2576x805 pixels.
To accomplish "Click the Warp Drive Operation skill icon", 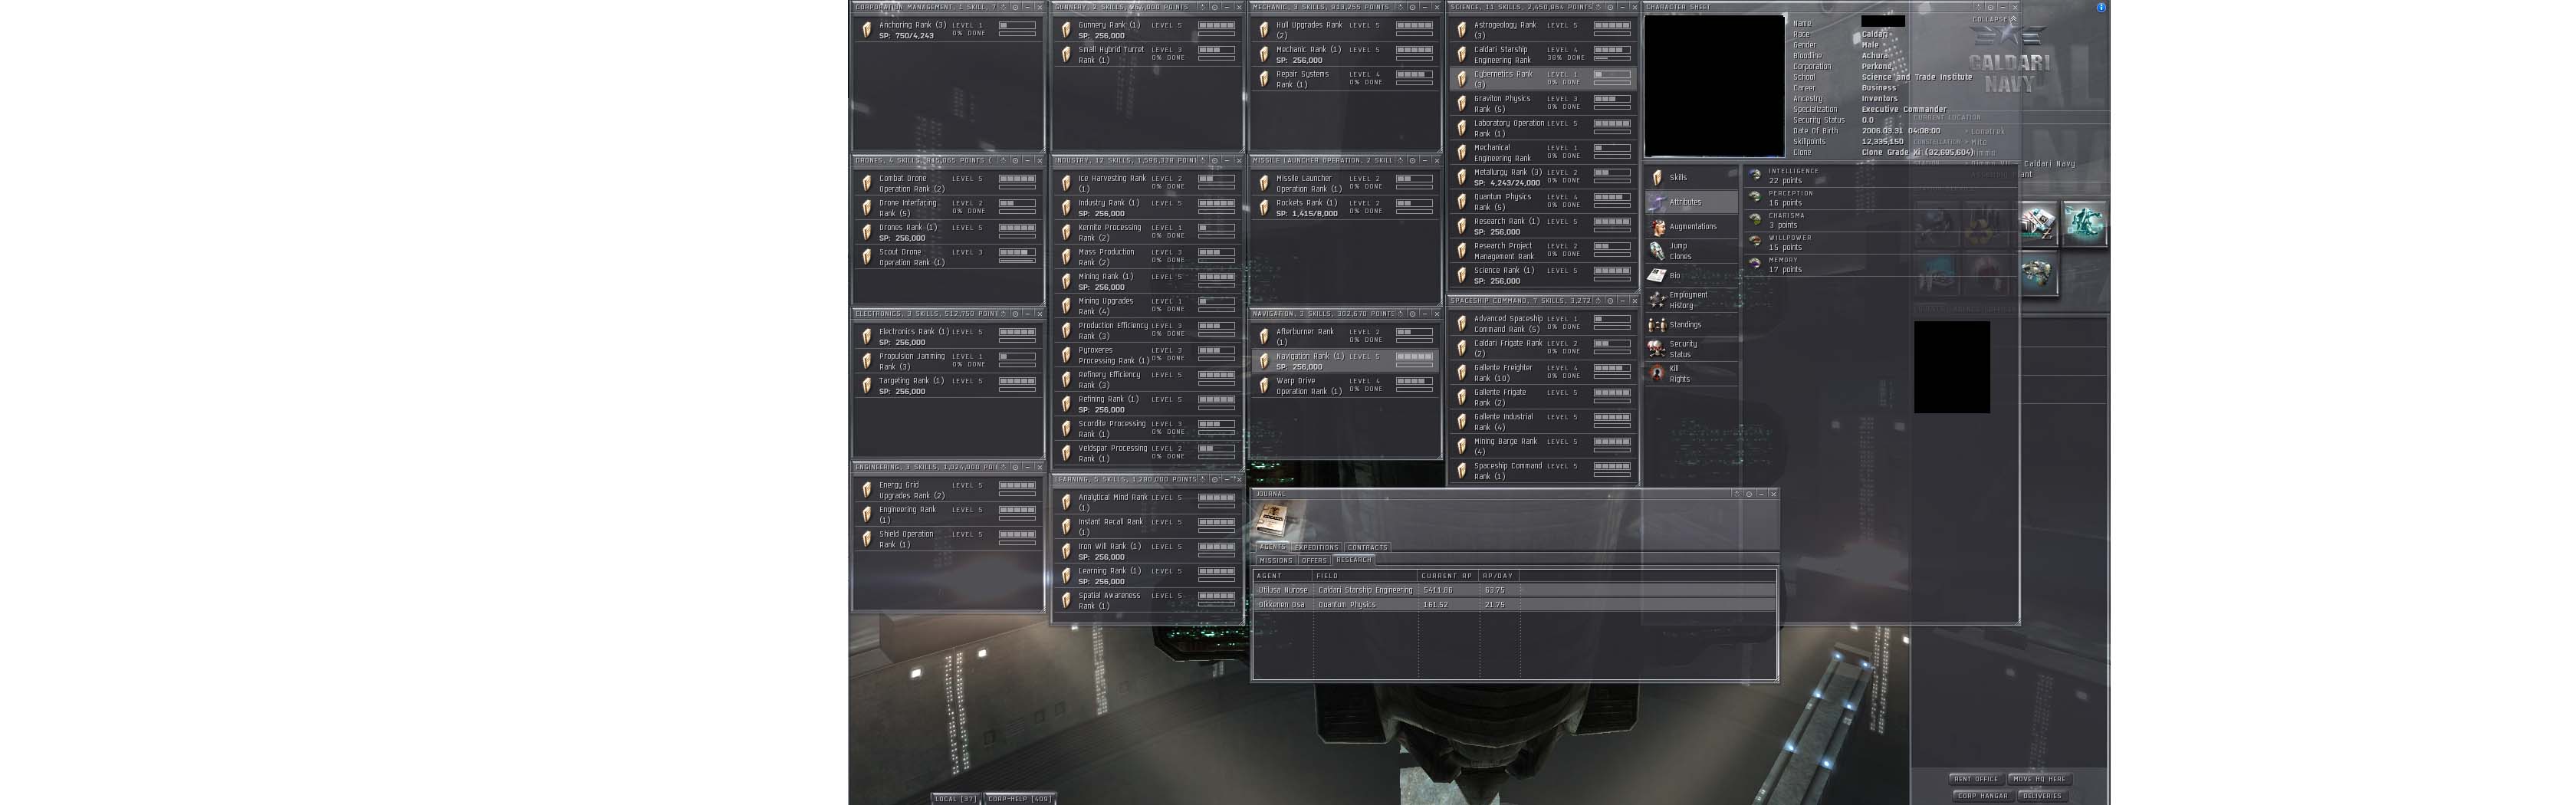I will (1264, 386).
